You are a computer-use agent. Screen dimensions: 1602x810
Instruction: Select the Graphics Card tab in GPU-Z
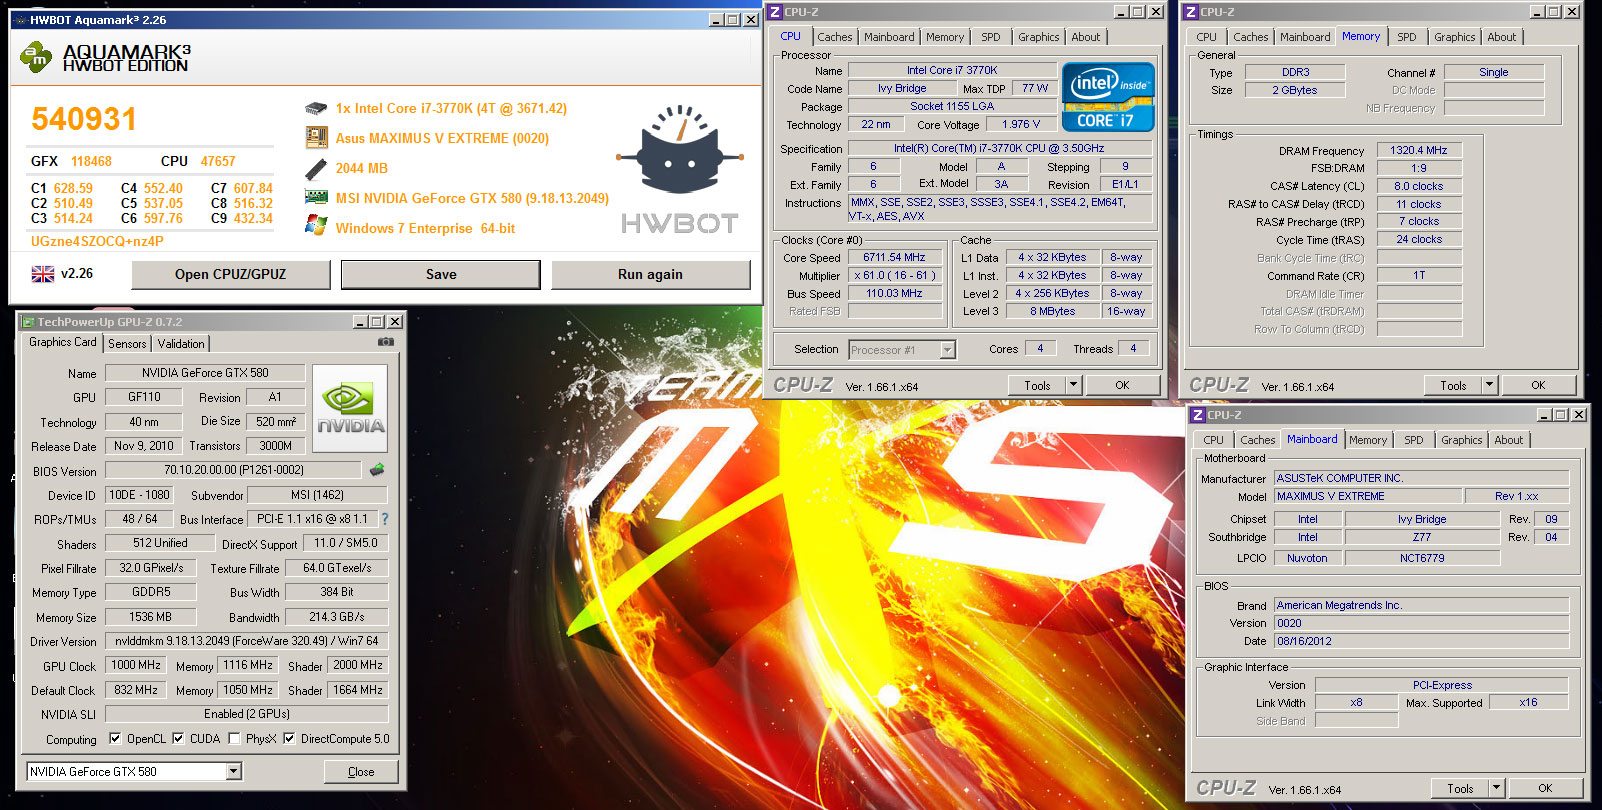[x=63, y=342]
